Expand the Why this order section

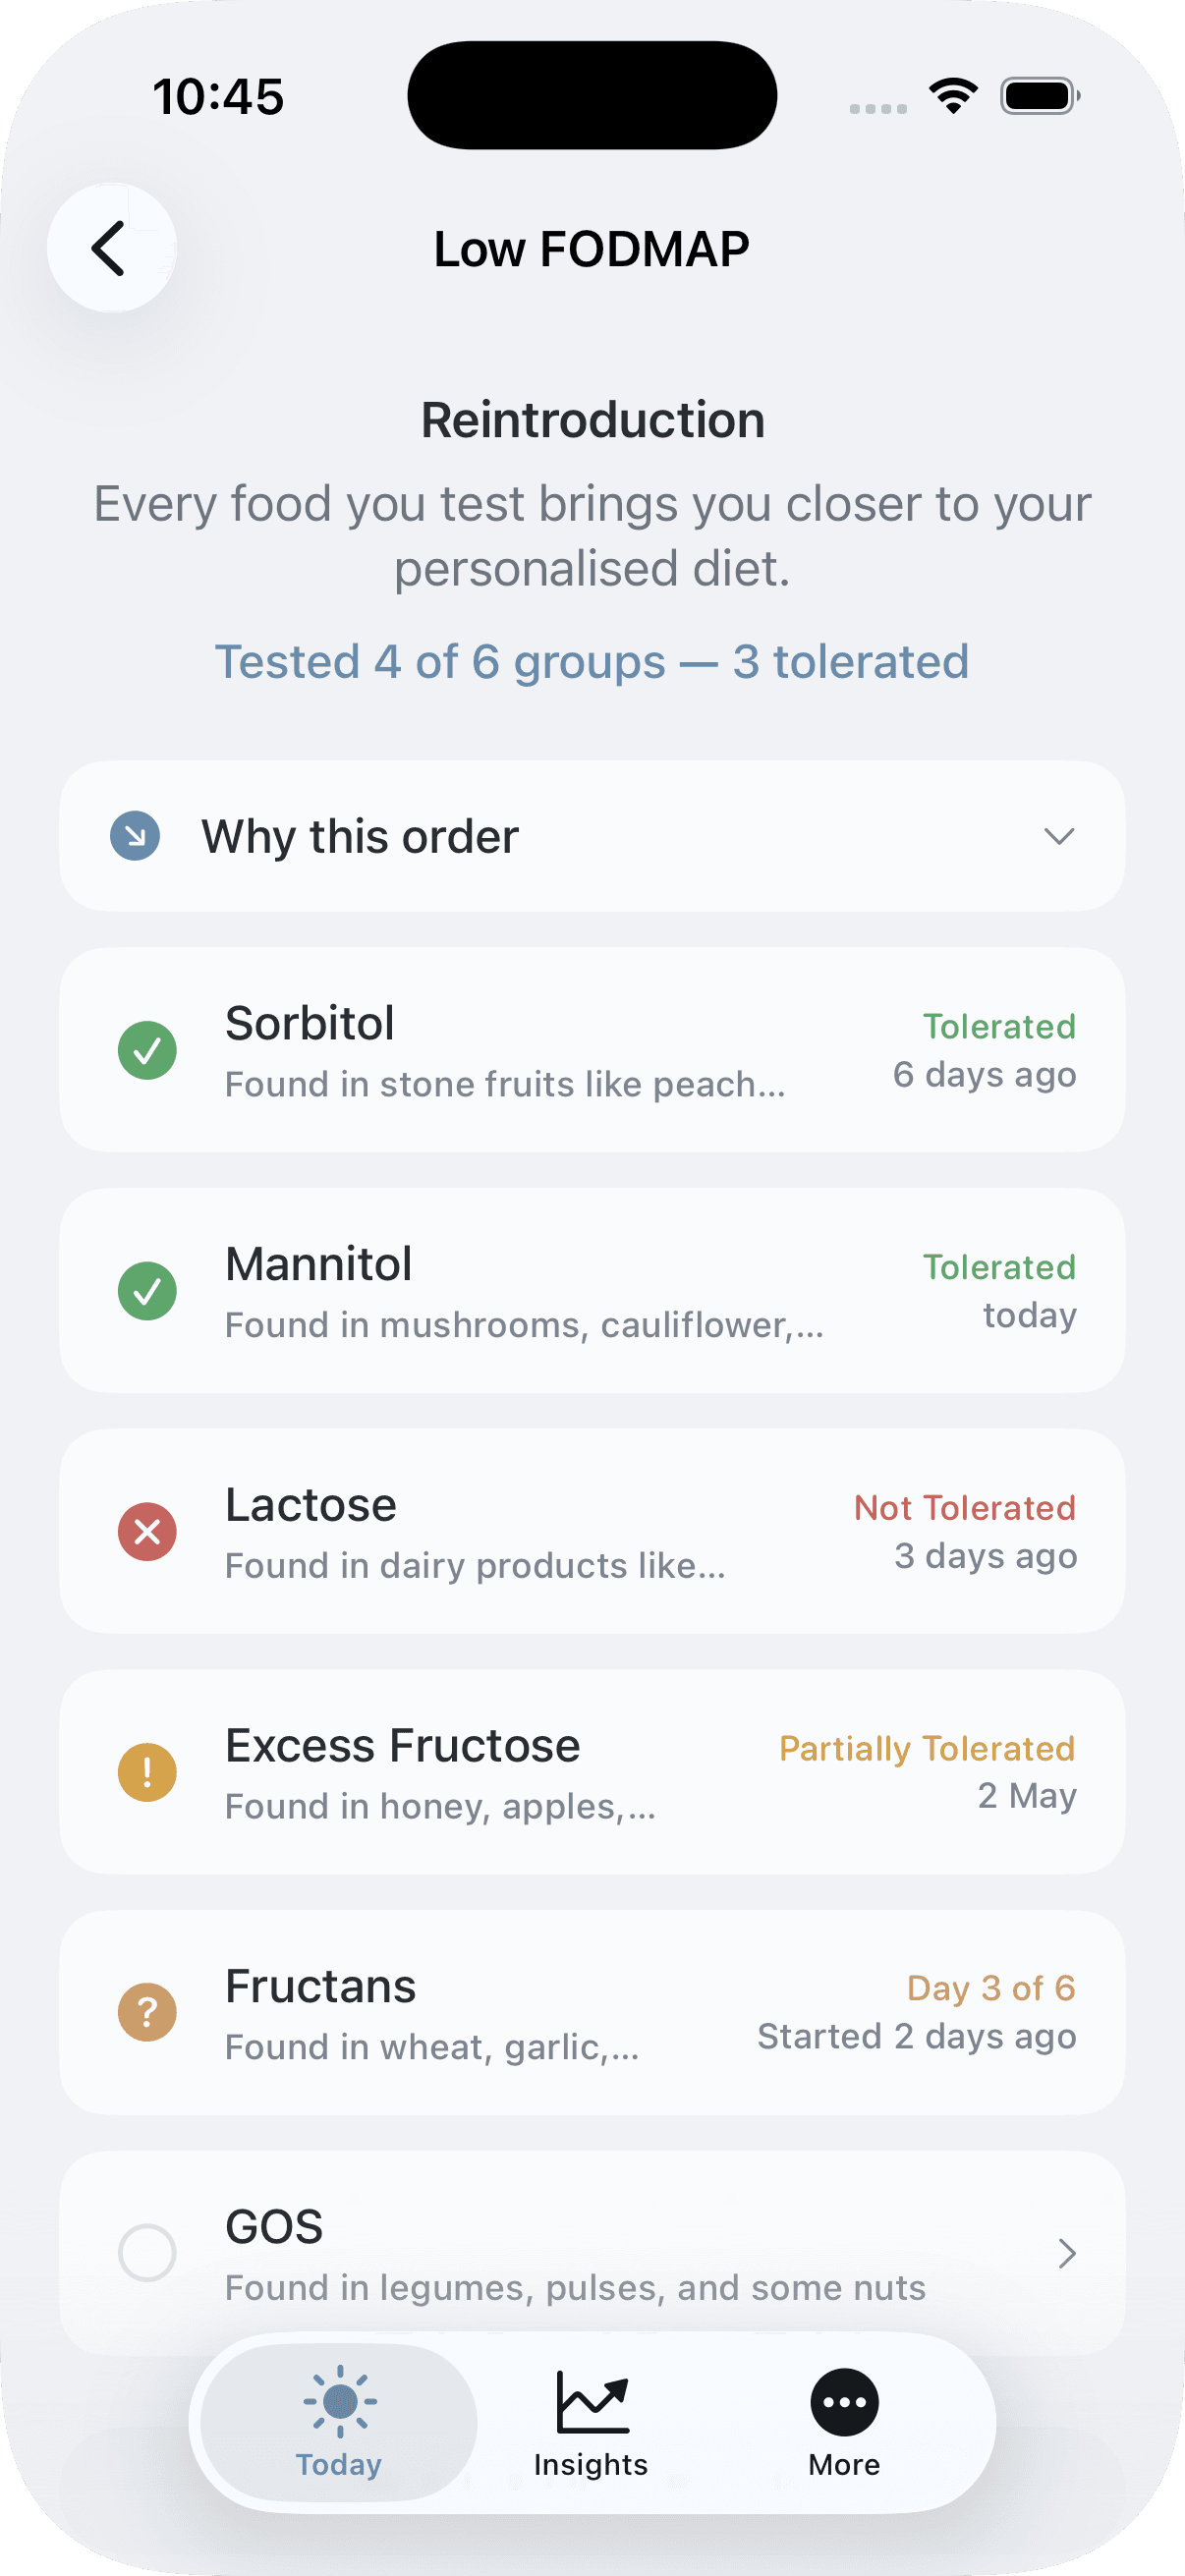pyautogui.click(x=592, y=836)
